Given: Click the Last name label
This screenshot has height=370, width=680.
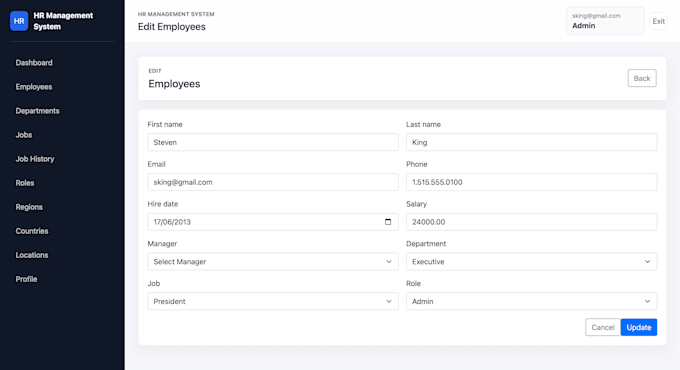Looking at the screenshot, I should pos(423,124).
